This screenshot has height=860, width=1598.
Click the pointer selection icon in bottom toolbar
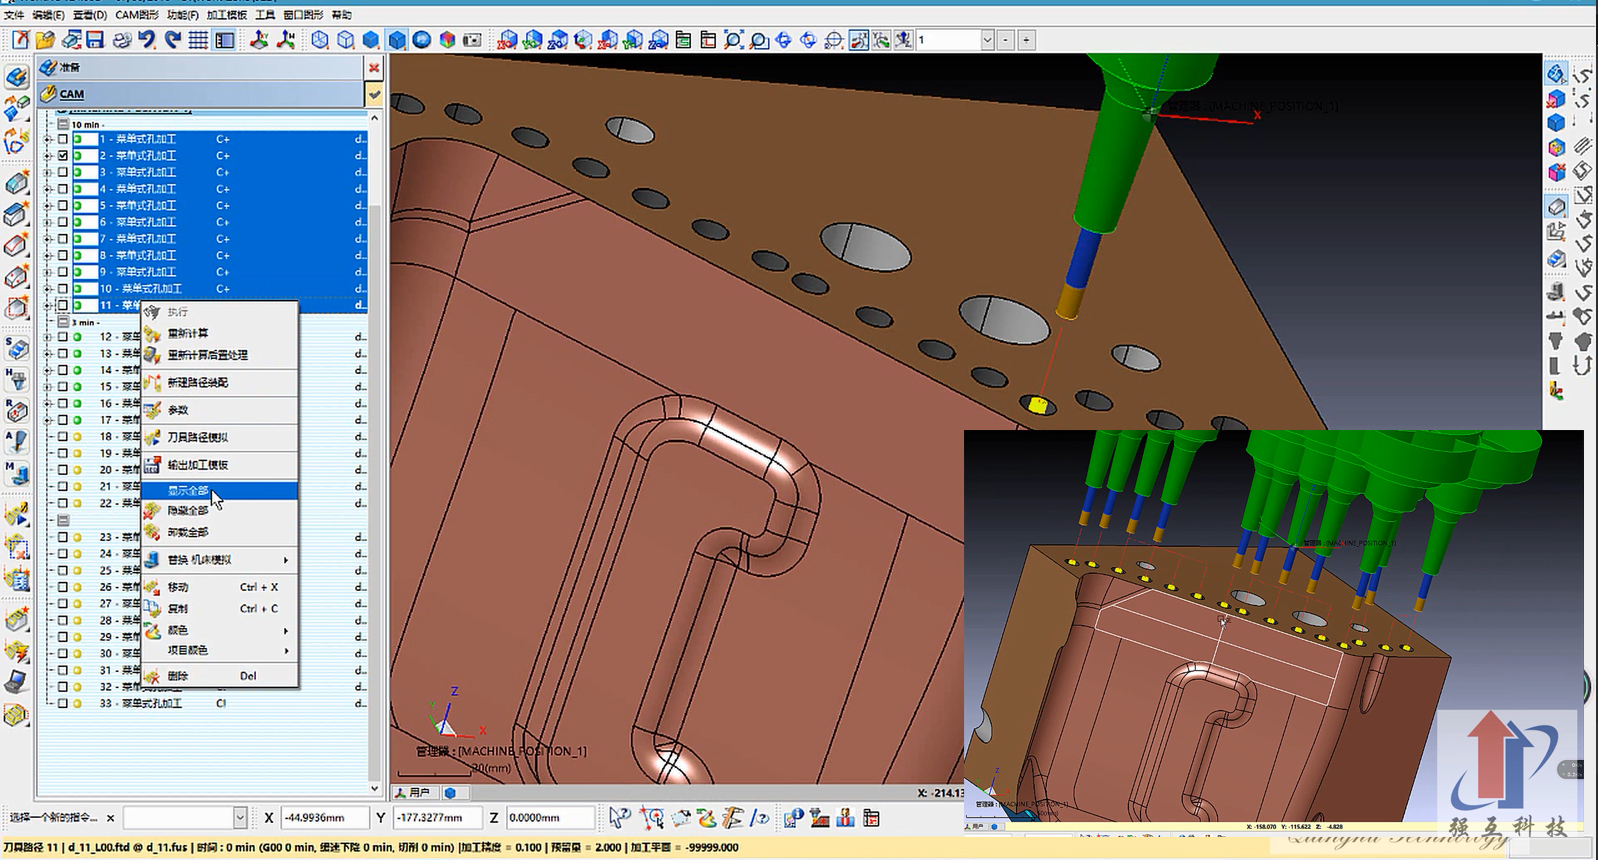(x=620, y=818)
